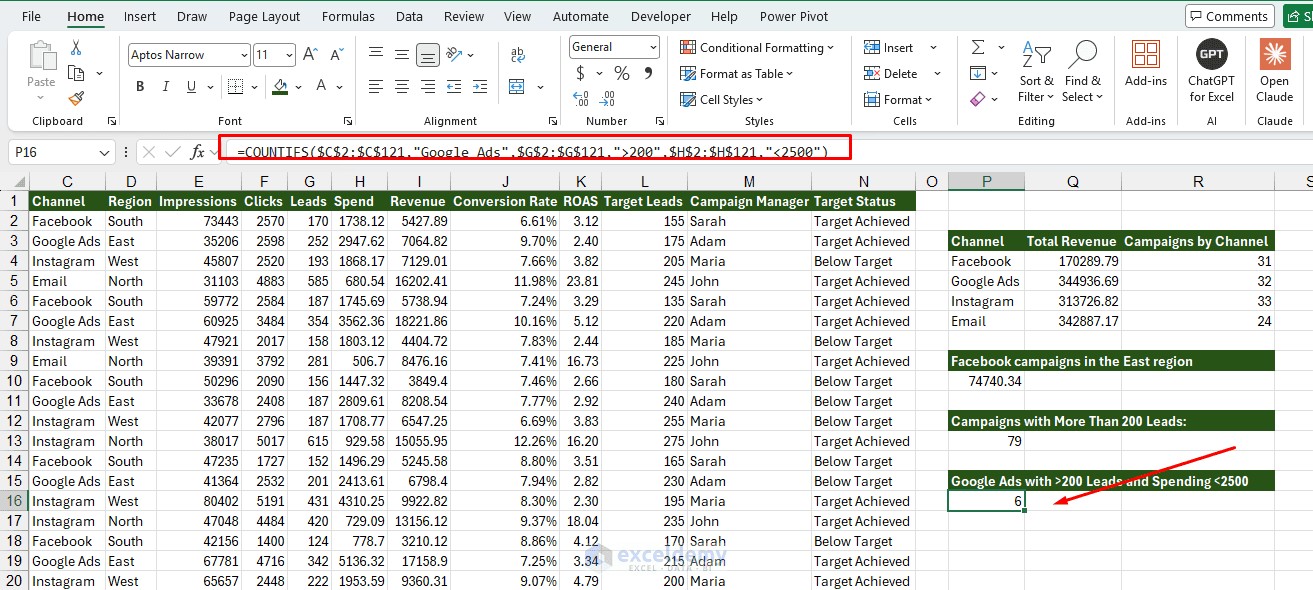Click the Decrease Indent icon

(x=456, y=87)
